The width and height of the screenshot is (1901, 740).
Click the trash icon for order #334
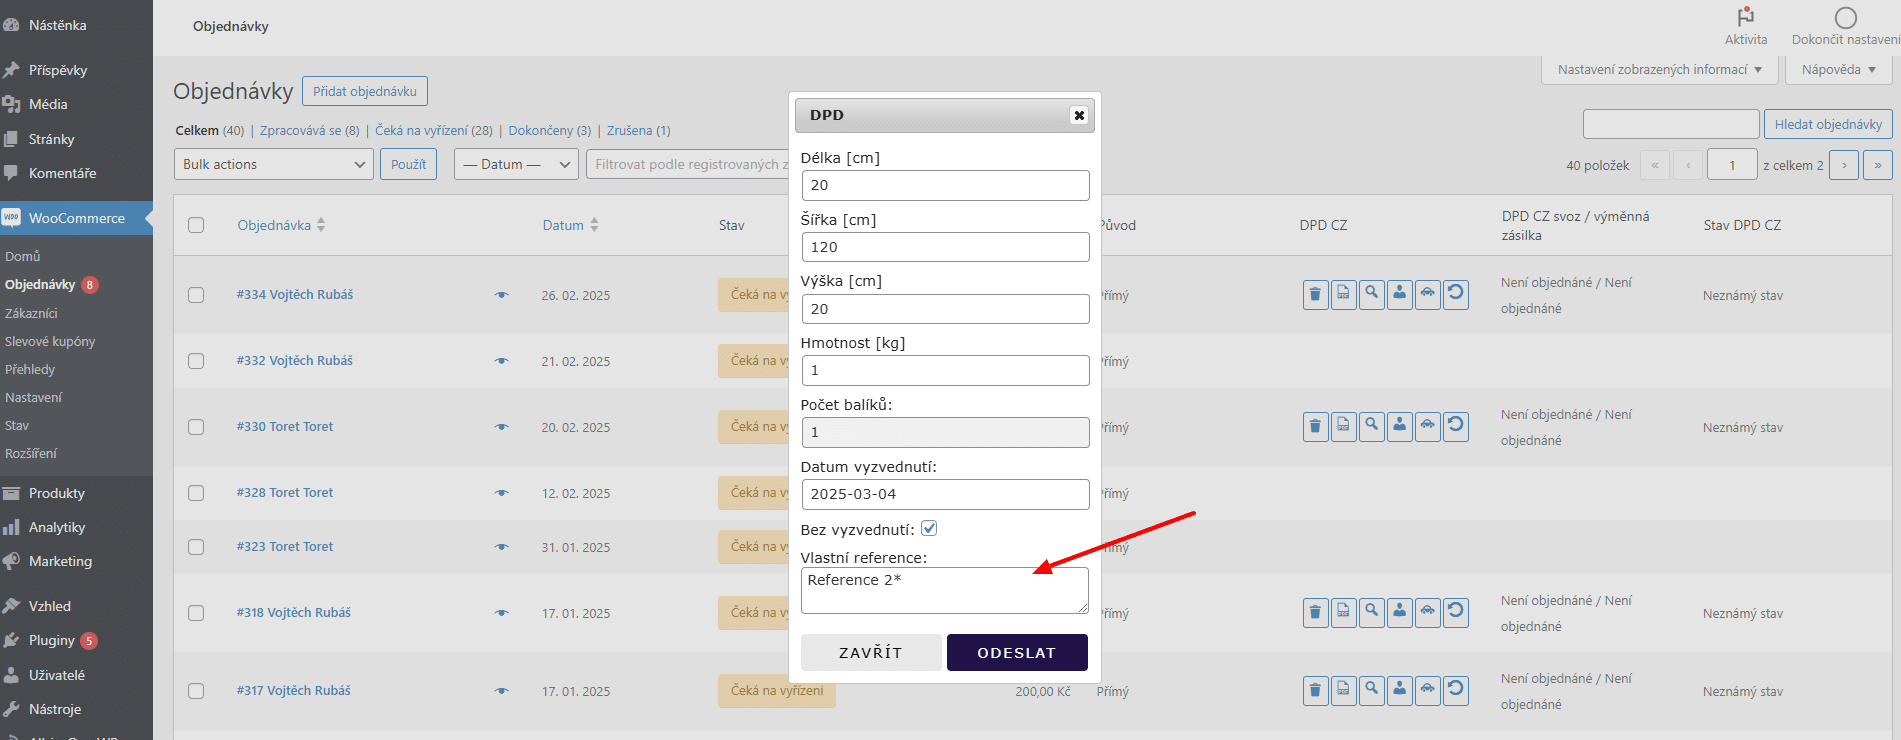tap(1315, 295)
